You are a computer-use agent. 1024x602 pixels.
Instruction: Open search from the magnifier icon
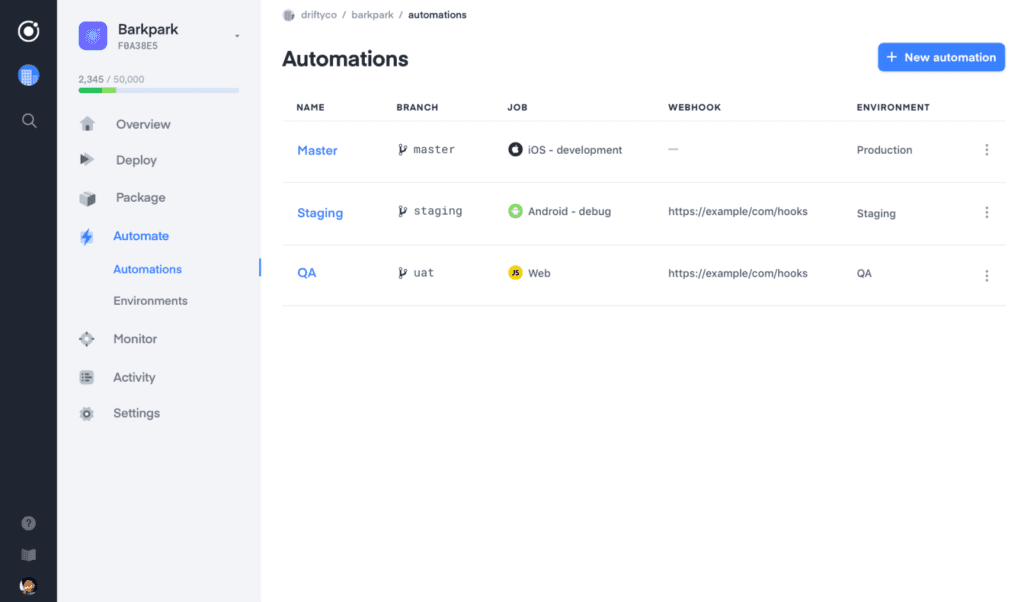(x=29, y=120)
